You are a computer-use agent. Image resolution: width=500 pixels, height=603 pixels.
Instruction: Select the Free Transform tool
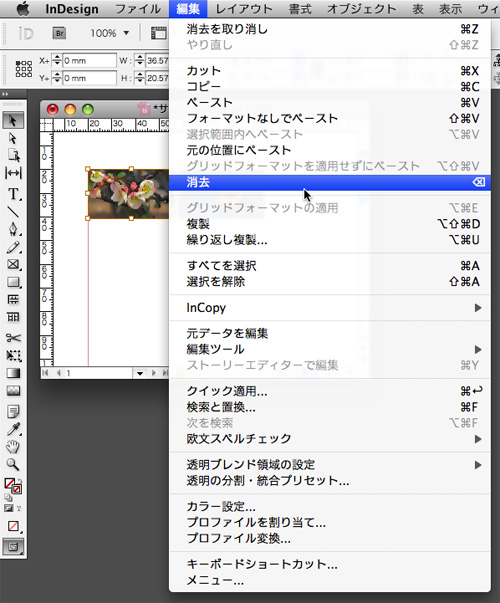click(13, 355)
